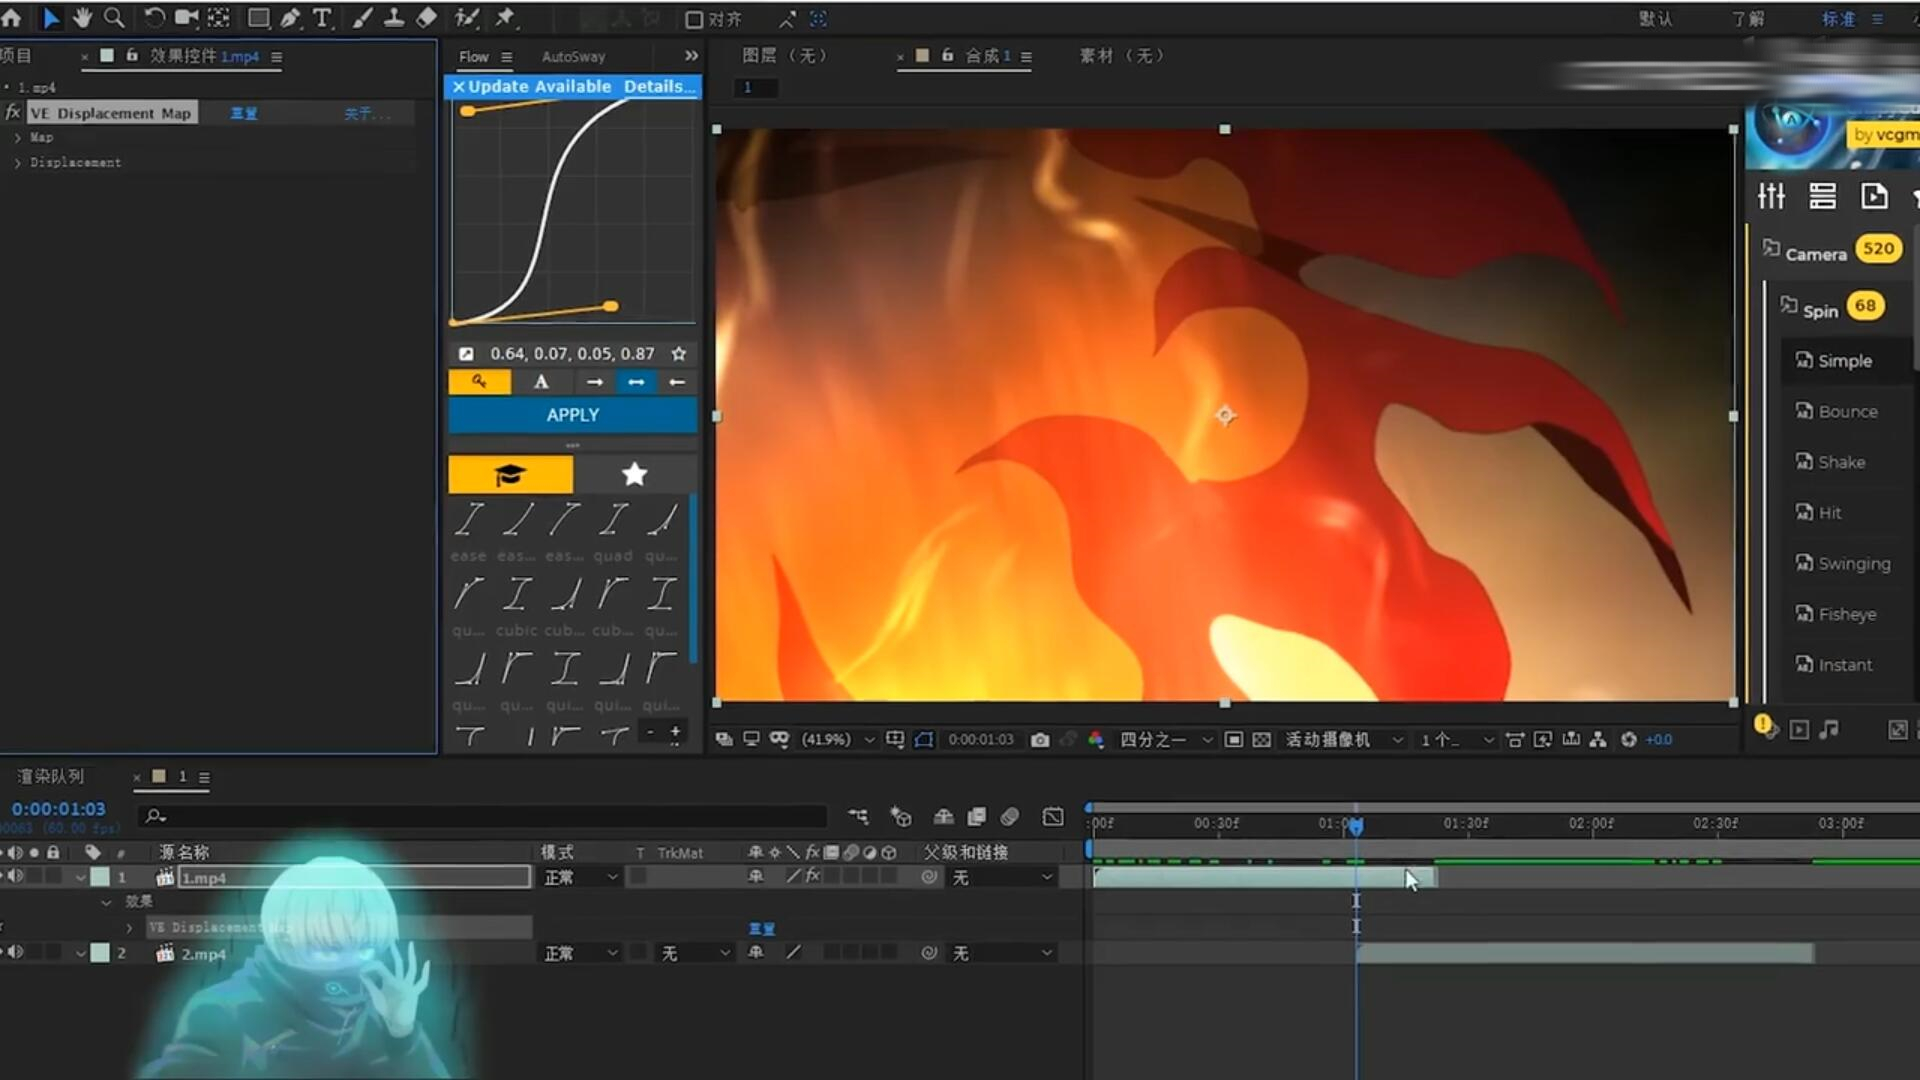Expand the Displacement property group
The width and height of the screenshot is (1920, 1080).
click(x=17, y=162)
